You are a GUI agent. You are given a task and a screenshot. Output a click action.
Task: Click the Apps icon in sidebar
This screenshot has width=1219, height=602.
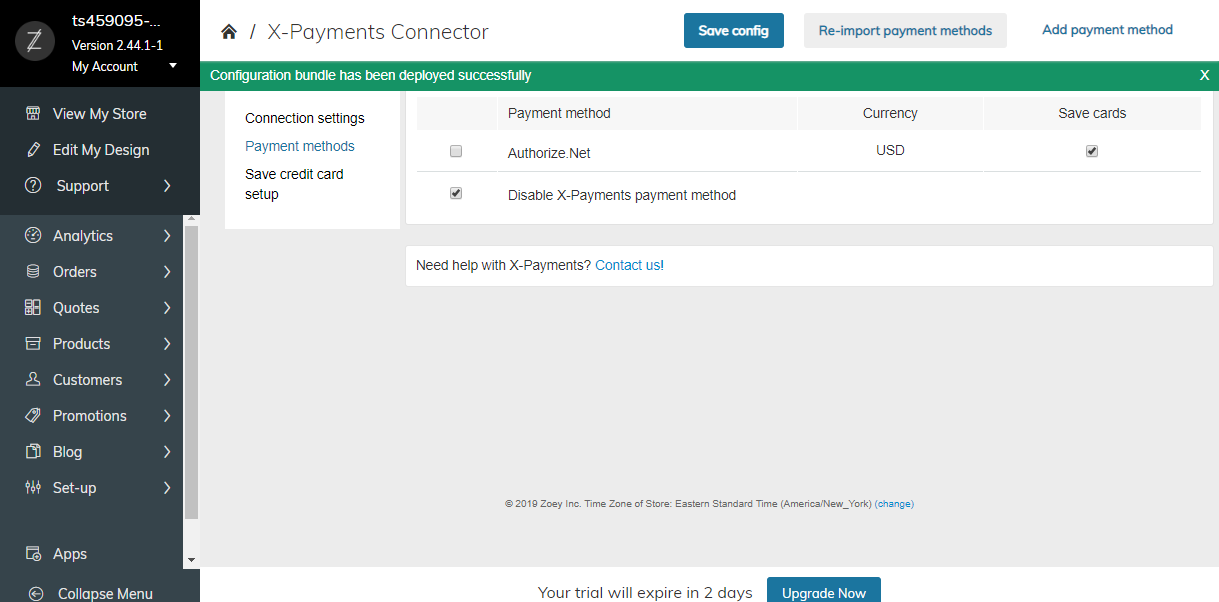pos(33,554)
